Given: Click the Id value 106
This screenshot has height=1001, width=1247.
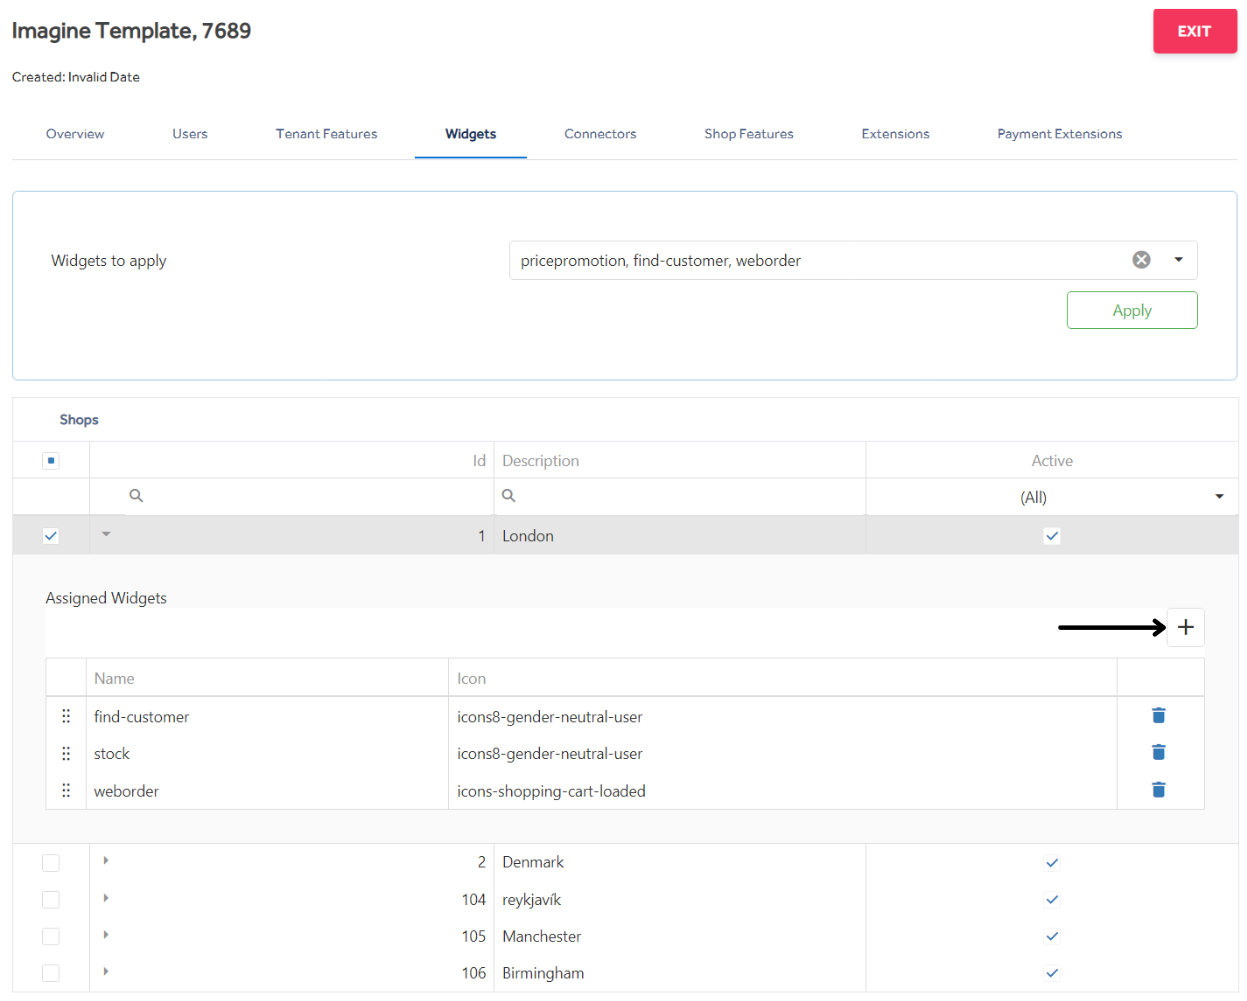Looking at the screenshot, I should click(474, 973).
